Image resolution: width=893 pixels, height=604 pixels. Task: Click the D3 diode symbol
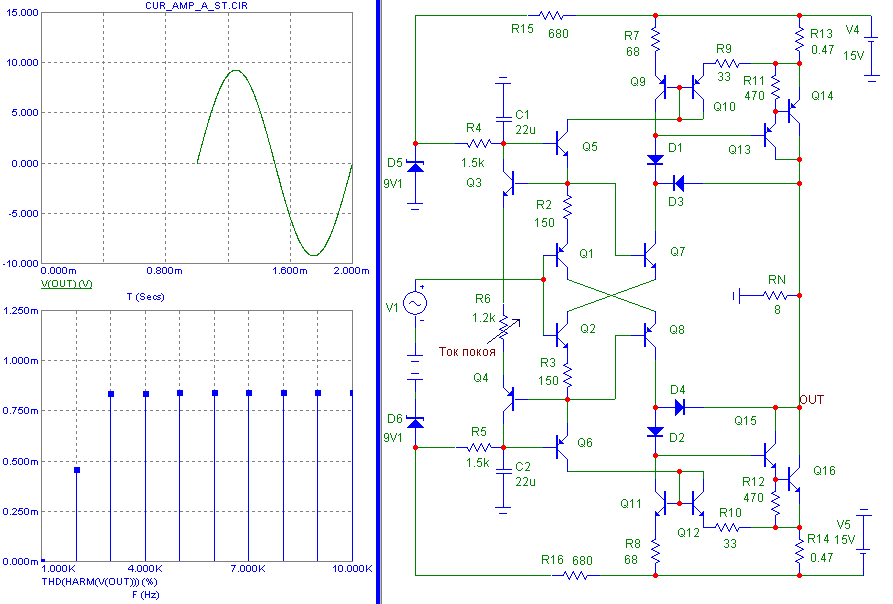(x=678, y=183)
